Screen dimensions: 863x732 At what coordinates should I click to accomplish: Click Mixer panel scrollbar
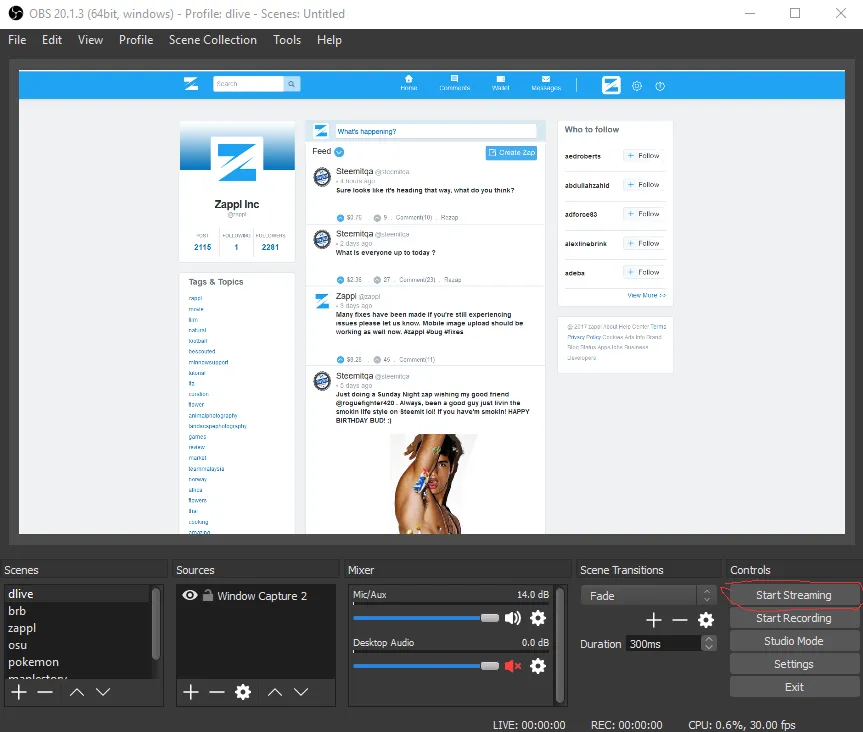560,645
